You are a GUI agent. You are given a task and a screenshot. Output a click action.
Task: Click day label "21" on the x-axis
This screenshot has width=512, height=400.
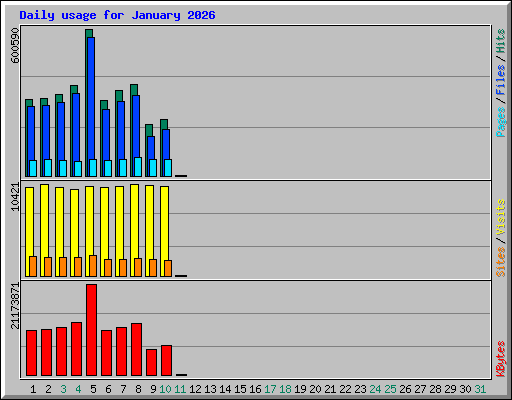pyautogui.click(x=330, y=389)
